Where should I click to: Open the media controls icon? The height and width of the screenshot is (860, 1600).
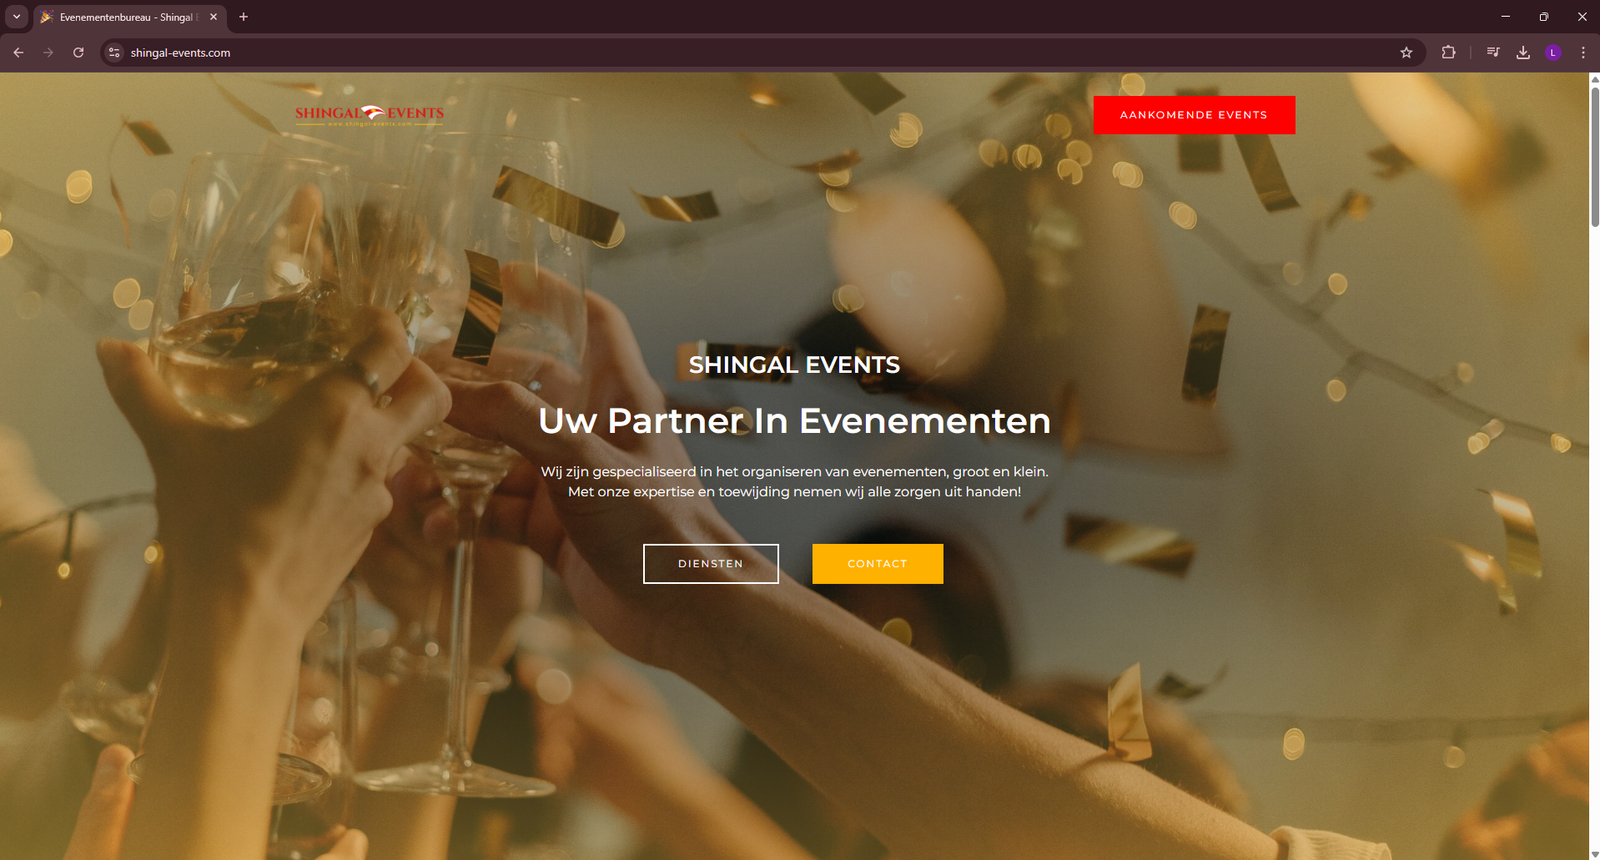tap(1493, 52)
